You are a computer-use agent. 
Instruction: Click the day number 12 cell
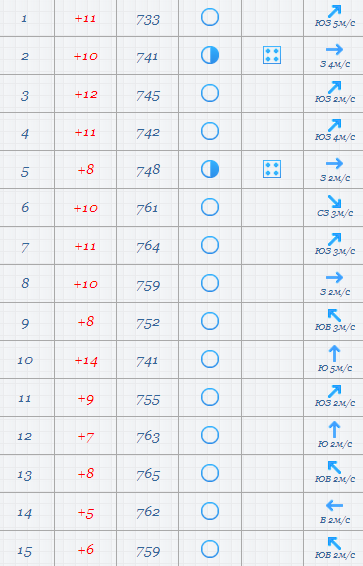click(25, 436)
